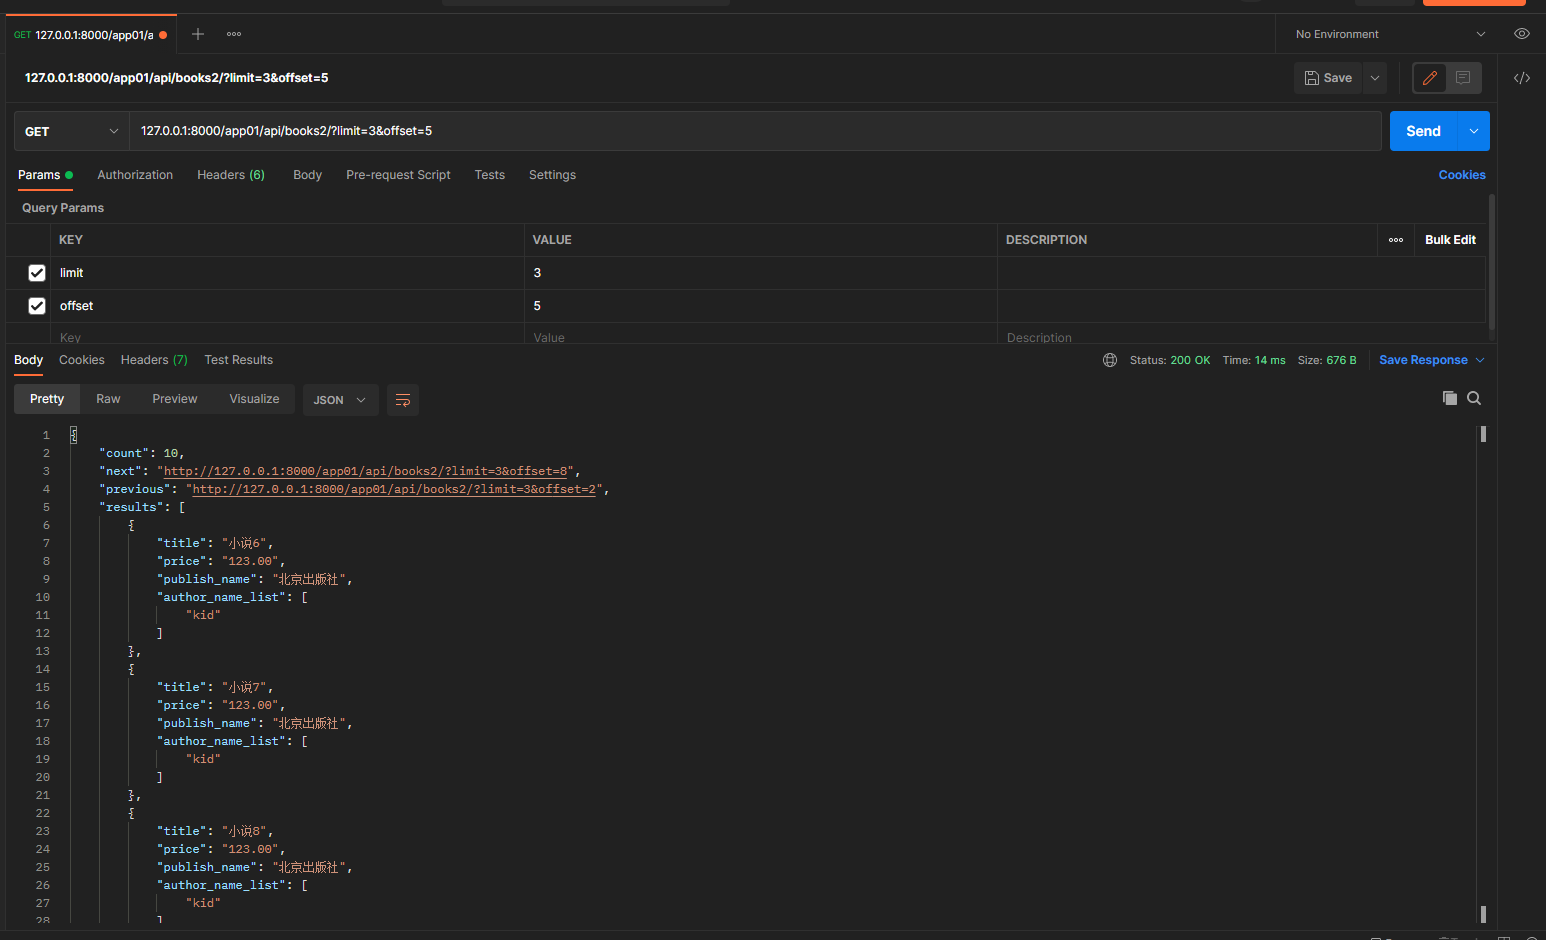Uncheck the limit parameter checkbox
Screen dimensions: 1546x940
point(37,273)
